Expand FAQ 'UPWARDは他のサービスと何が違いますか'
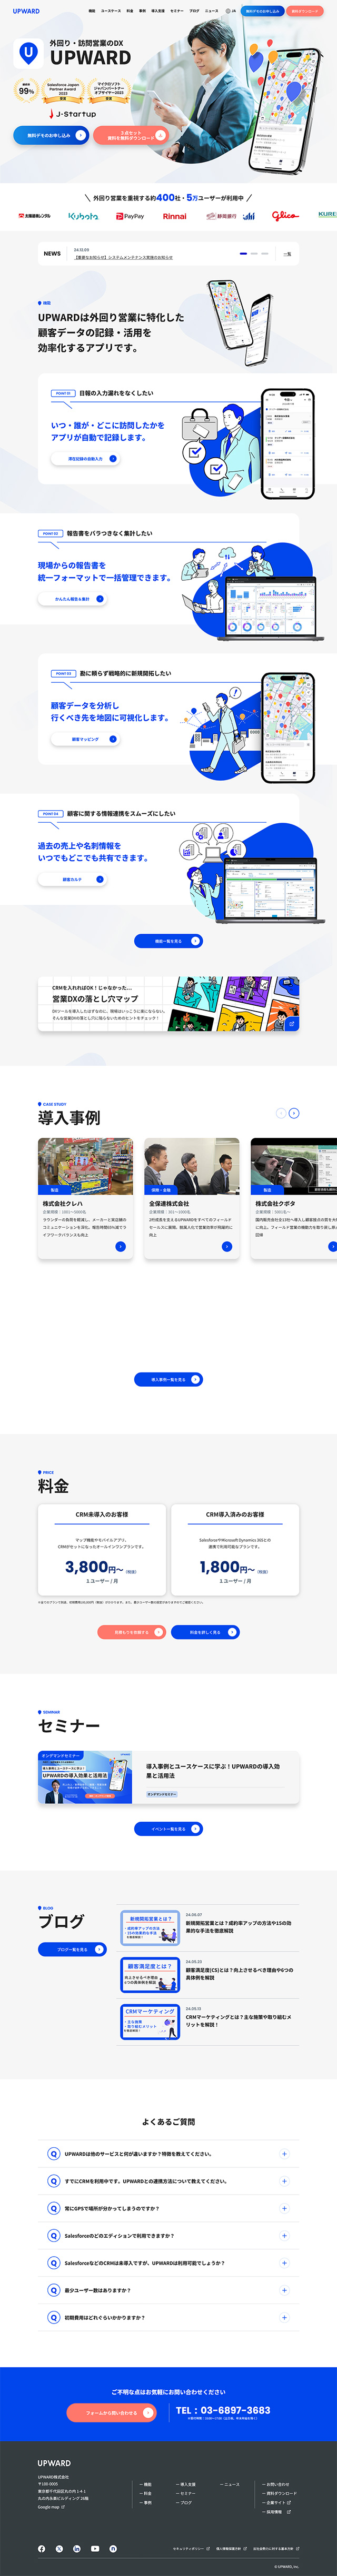 pyautogui.click(x=168, y=2154)
